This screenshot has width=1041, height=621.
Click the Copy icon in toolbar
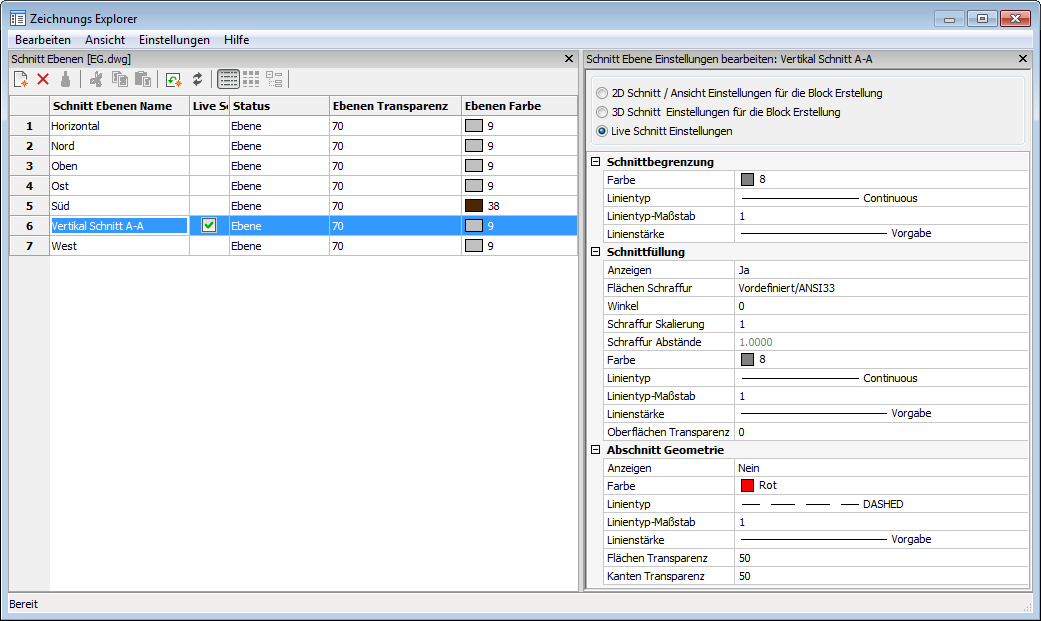point(120,80)
